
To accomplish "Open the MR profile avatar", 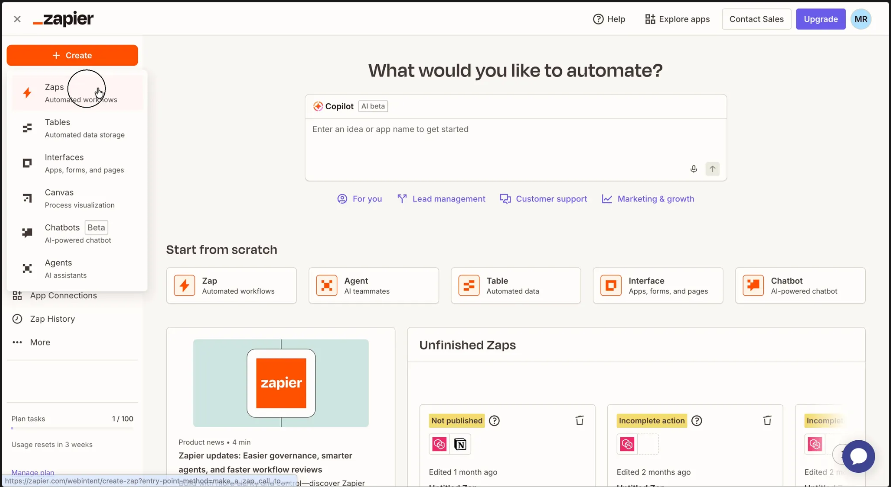I will (860, 19).
